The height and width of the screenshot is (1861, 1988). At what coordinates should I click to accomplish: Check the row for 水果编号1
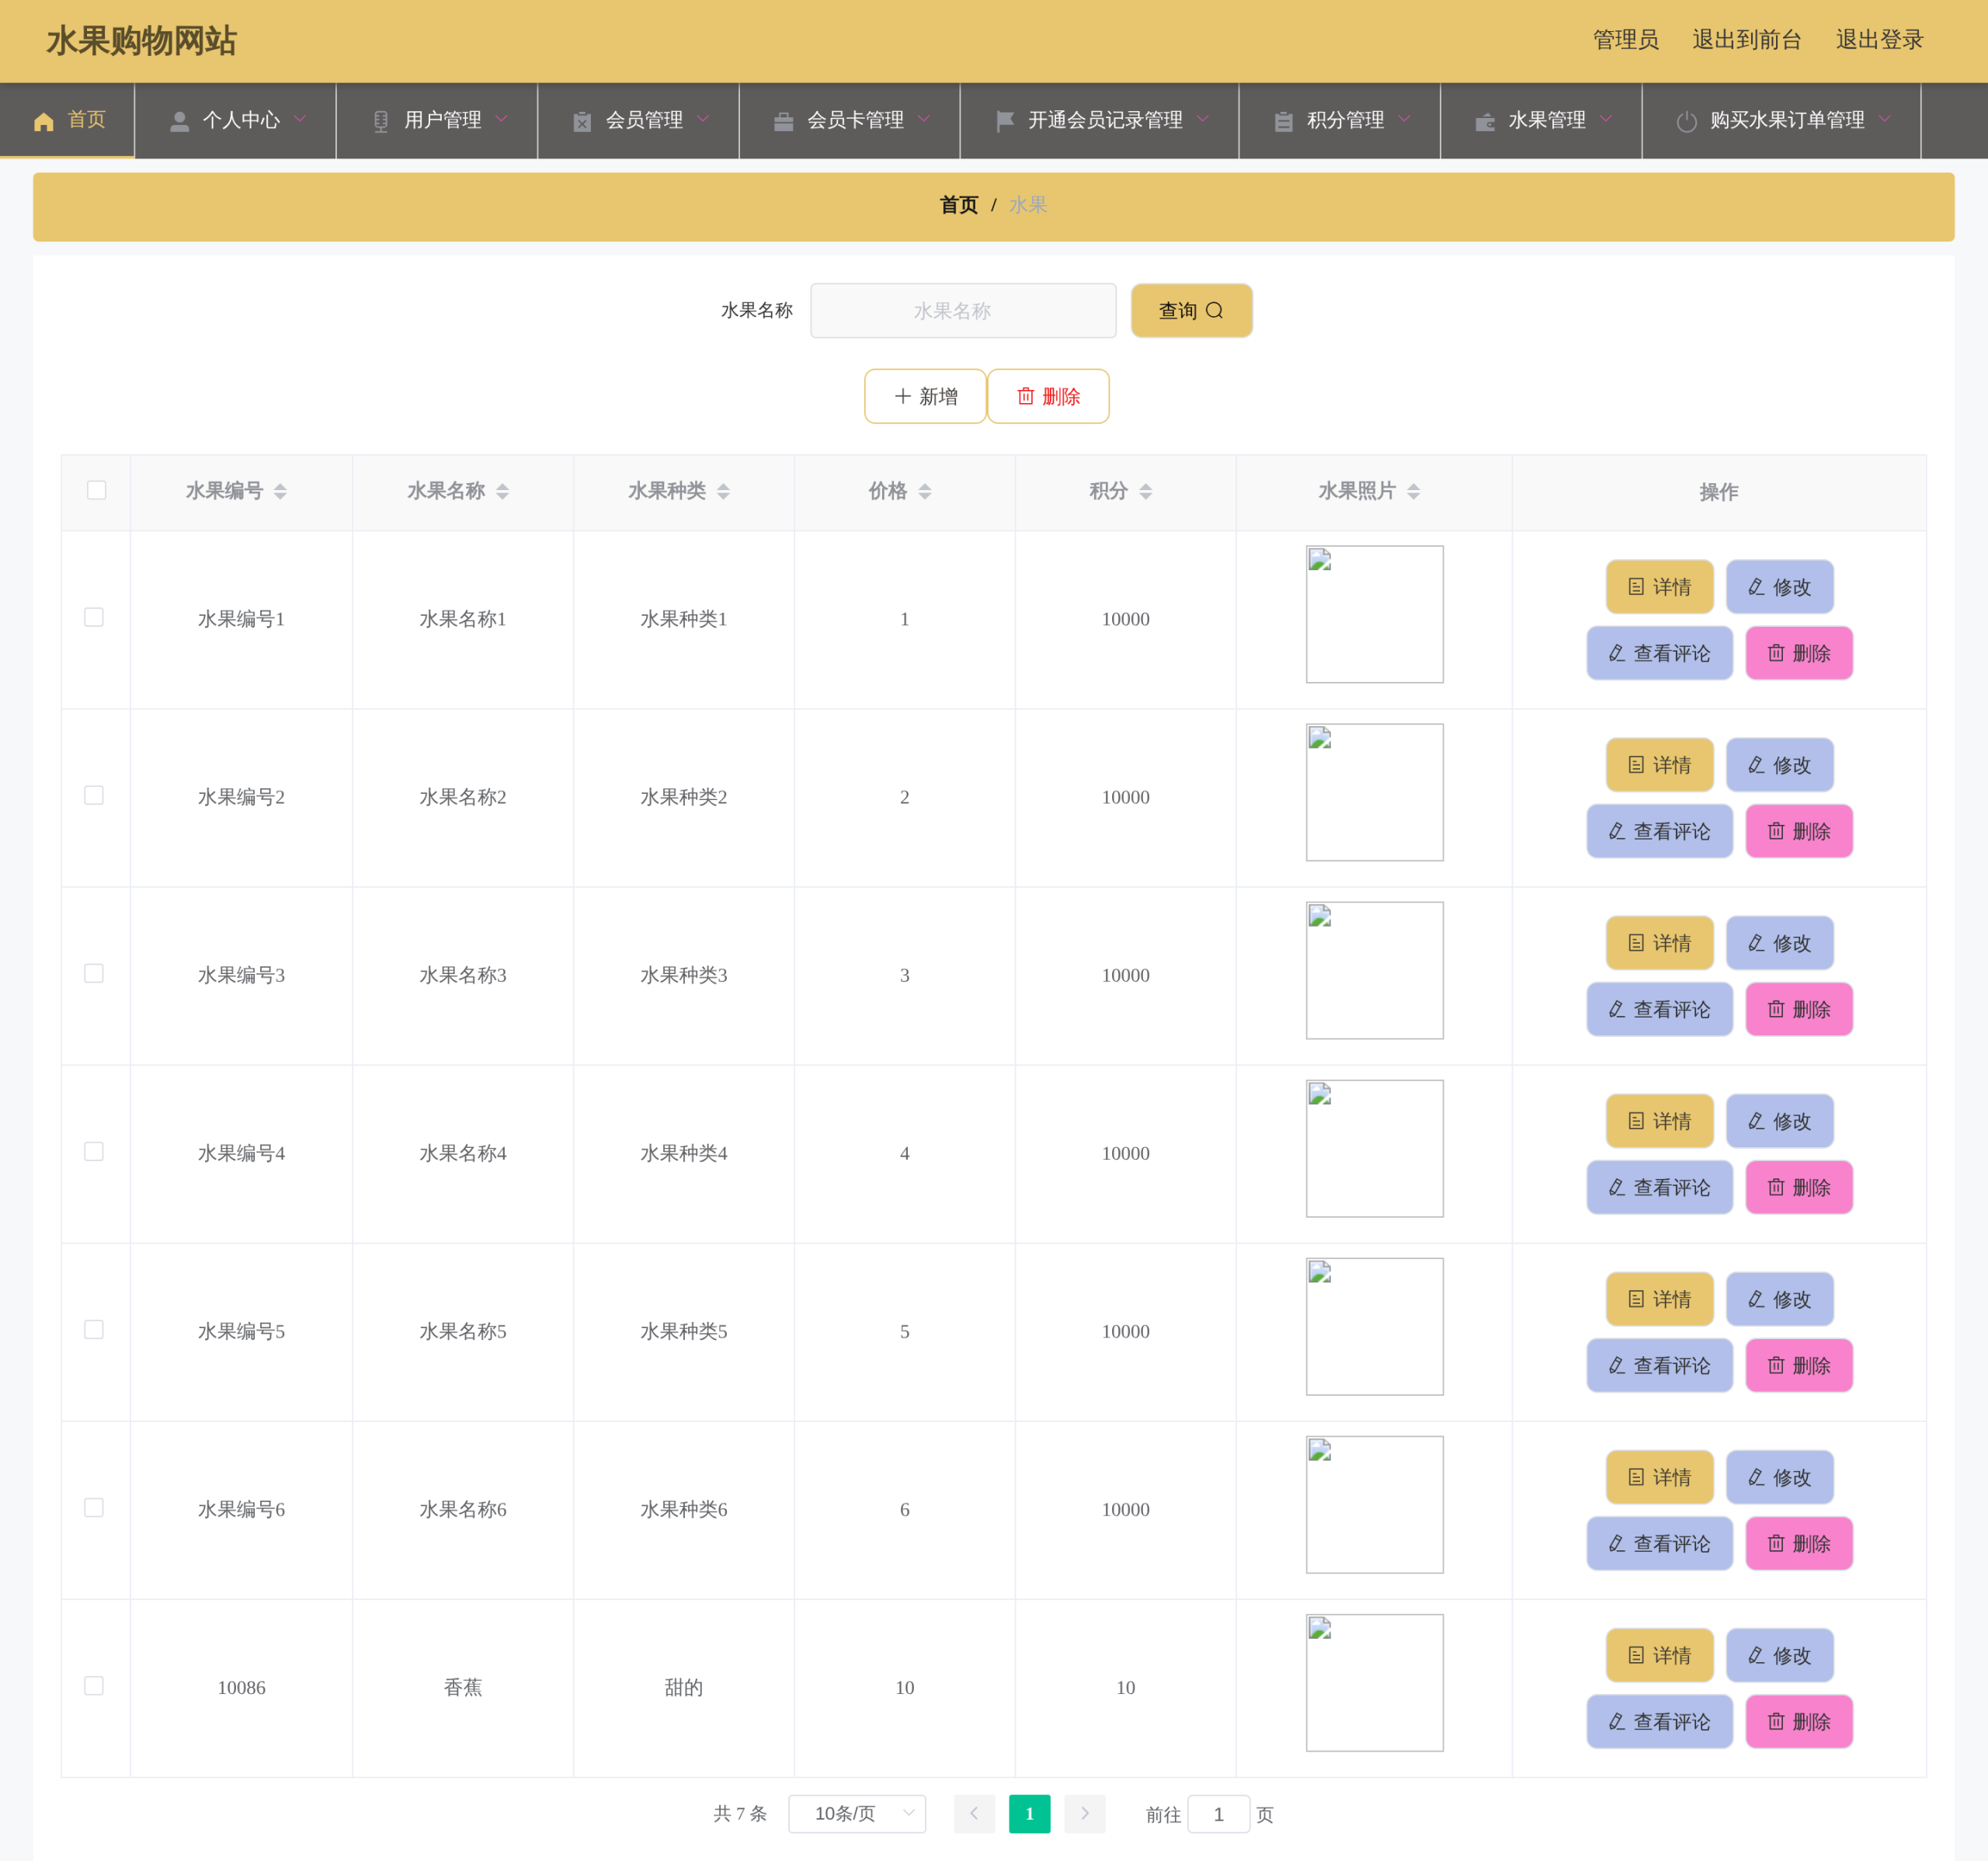coord(94,617)
